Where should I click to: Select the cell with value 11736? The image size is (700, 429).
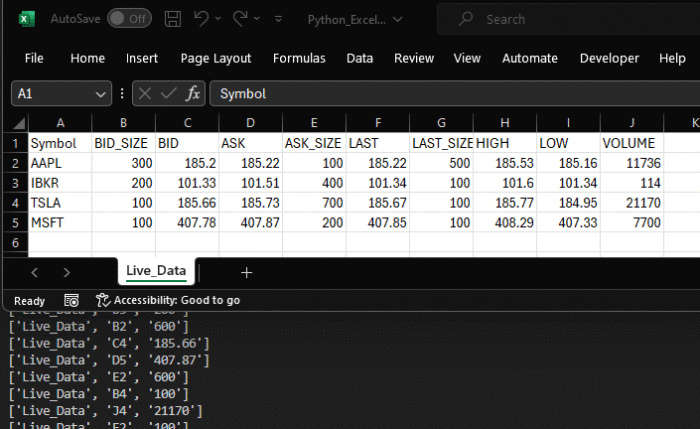coord(632,163)
